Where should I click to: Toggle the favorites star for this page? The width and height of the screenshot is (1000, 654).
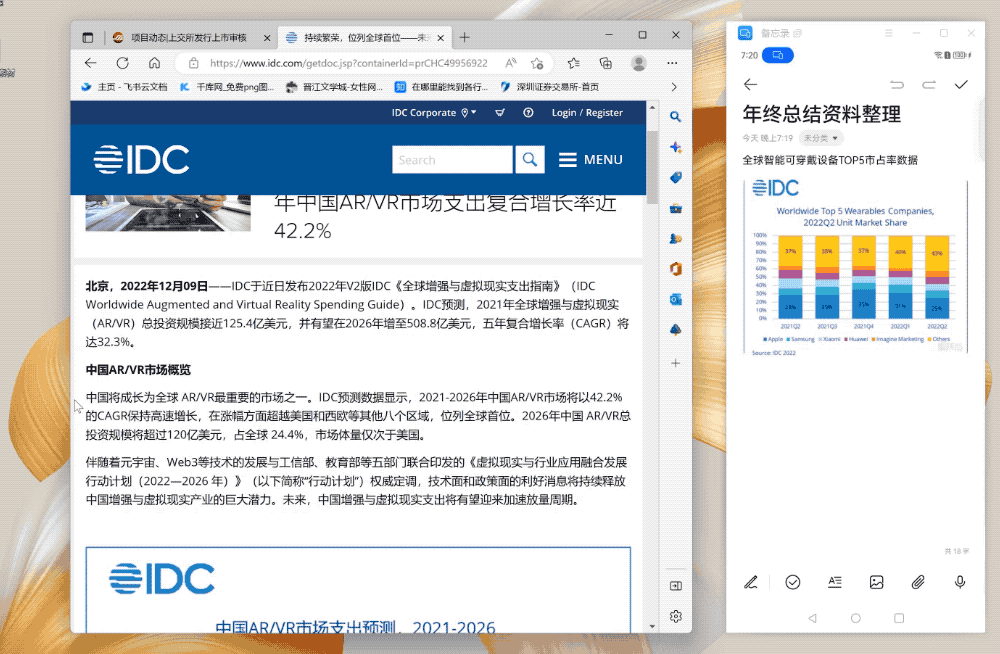[x=536, y=61]
